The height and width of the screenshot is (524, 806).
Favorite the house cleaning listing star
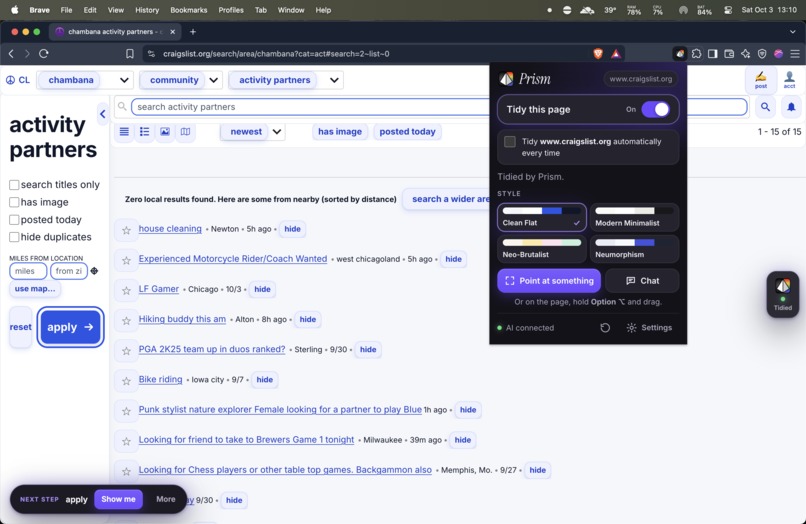pyautogui.click(x=126, y=230)
